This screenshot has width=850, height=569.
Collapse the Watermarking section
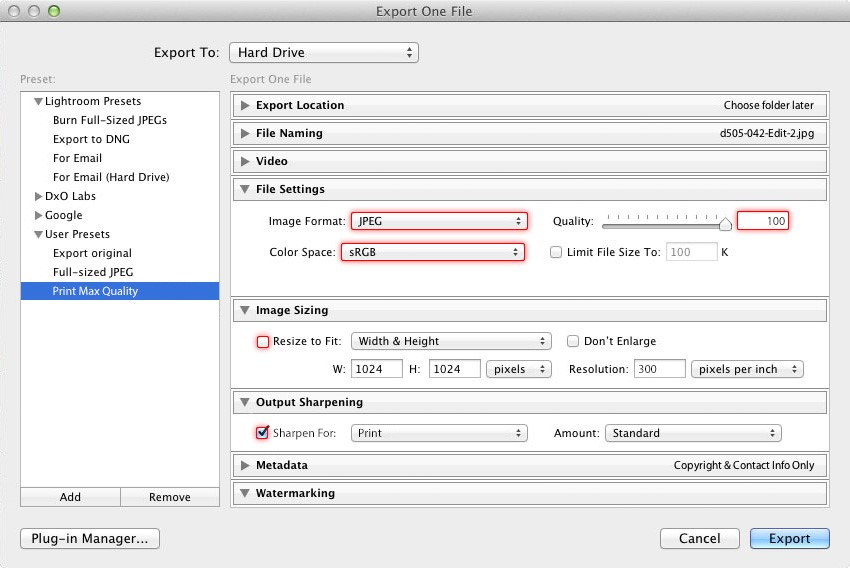[x=245, y=493]
